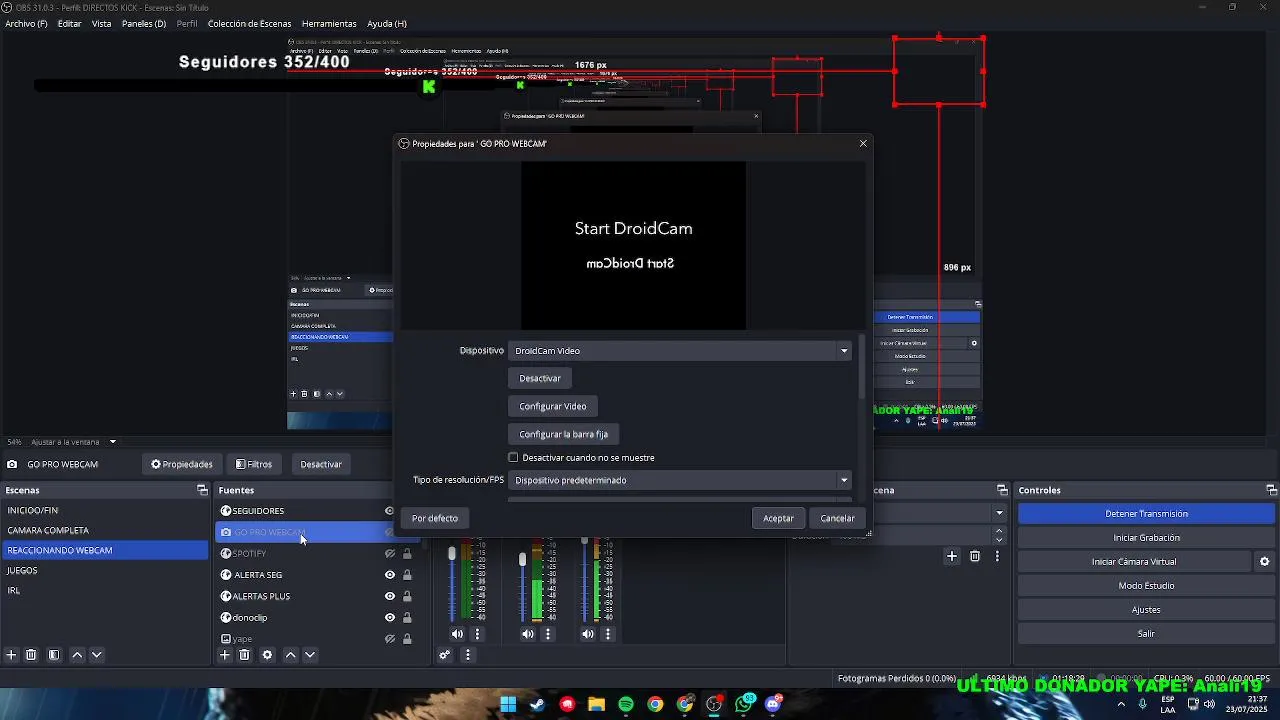Add a new source in Fuentes panel

[225, 655]
